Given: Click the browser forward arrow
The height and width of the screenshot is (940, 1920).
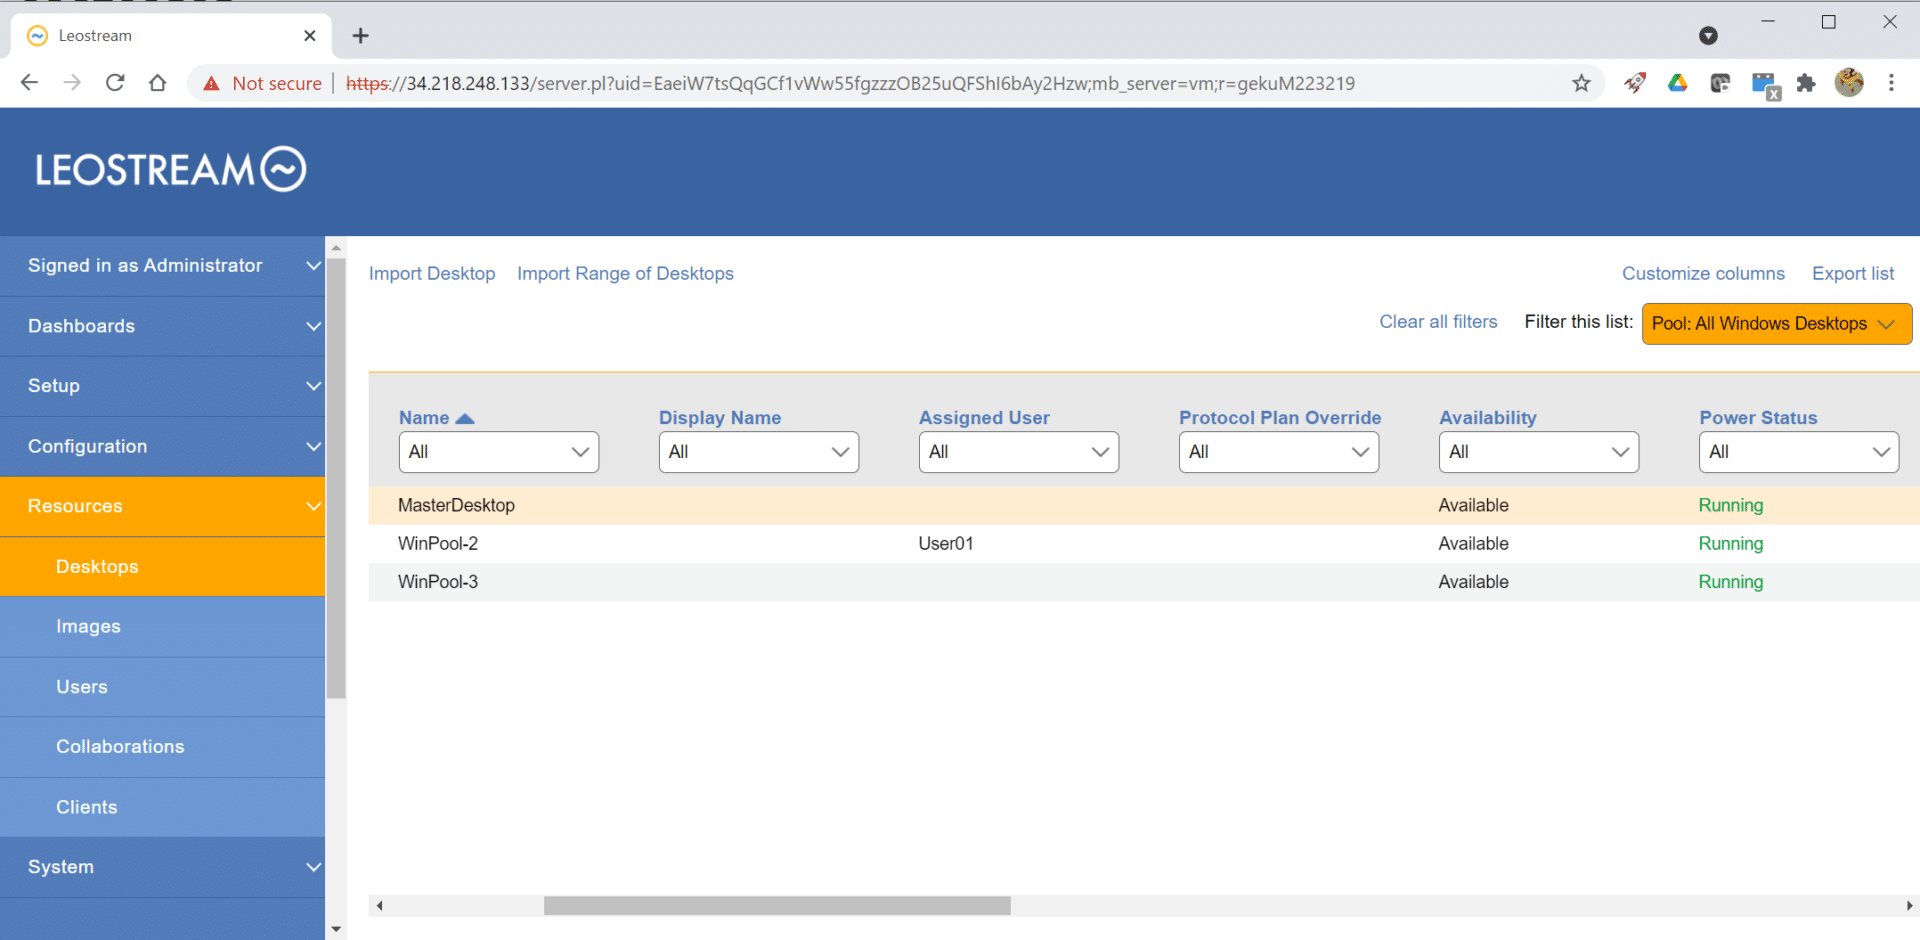Looking at the screenshot, I should 72,83.
